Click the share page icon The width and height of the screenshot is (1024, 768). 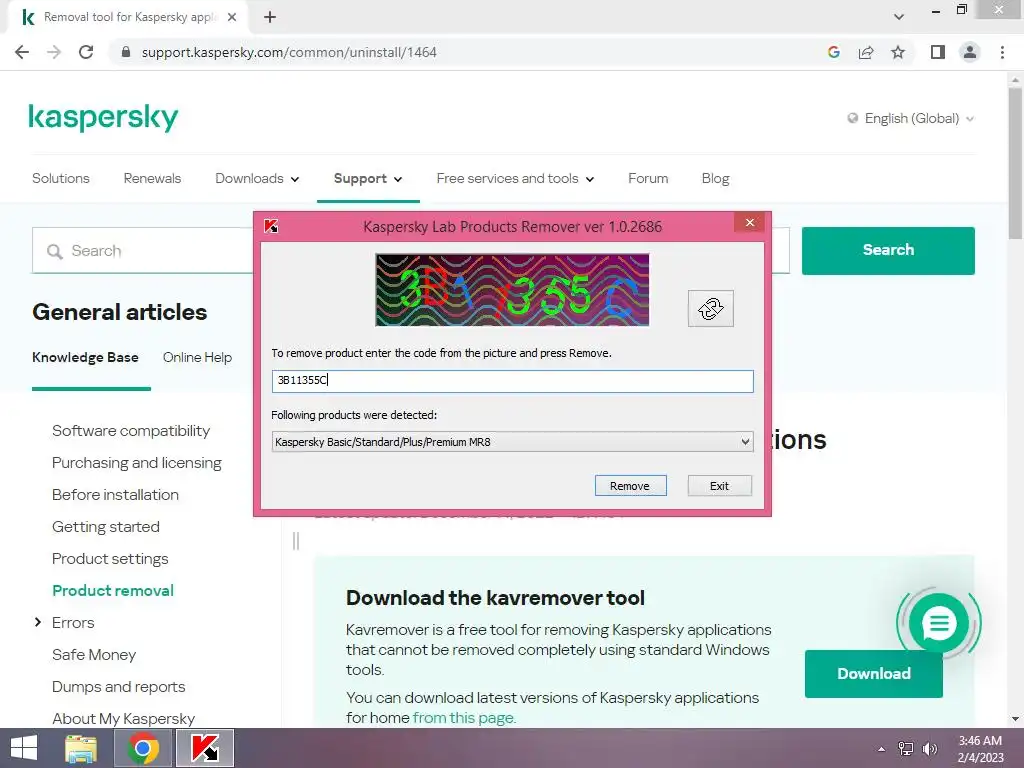866,52
